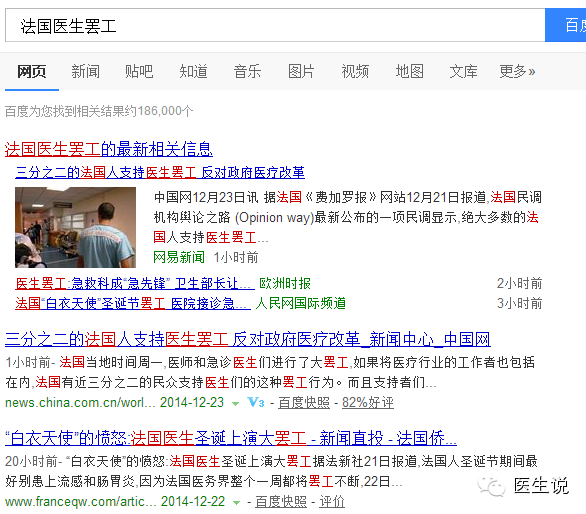Click the 82%好评 rating link
This screenshot has height=514, width=586.
pyautogui.click(x=368, y=403)
